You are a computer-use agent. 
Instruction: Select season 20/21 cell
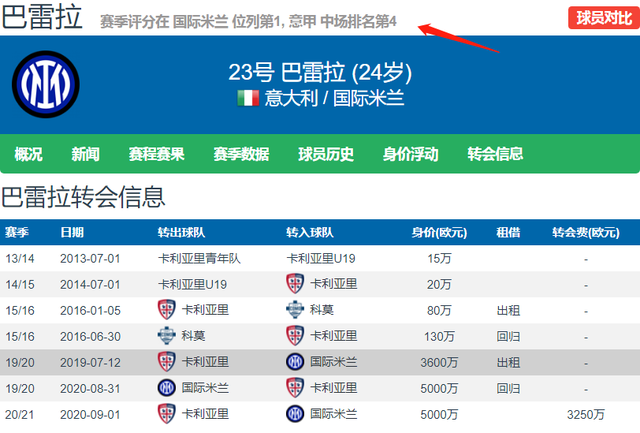pyautogui.click(x=20, y=415)
